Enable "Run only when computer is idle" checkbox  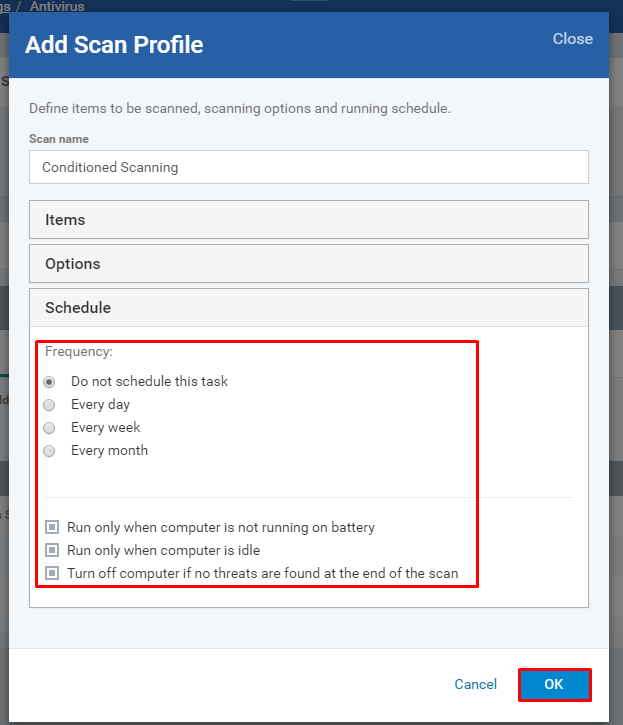tap(52, 550)
